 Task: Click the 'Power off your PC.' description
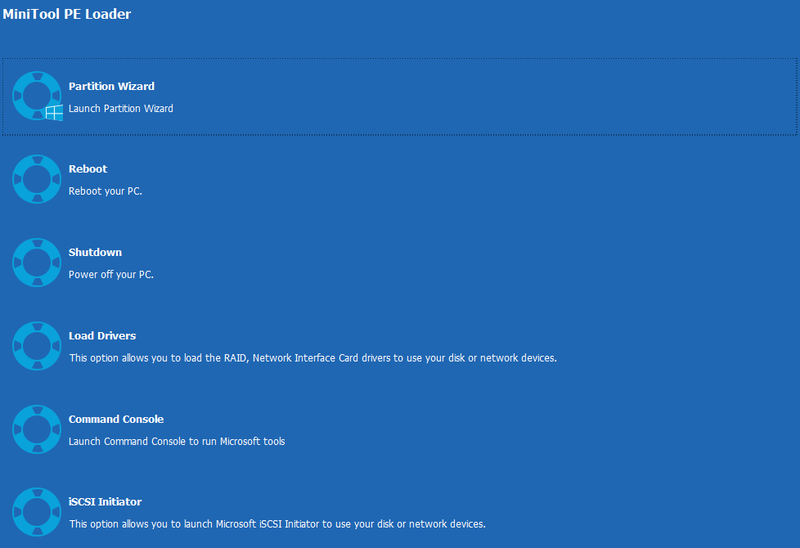[111, 275]
